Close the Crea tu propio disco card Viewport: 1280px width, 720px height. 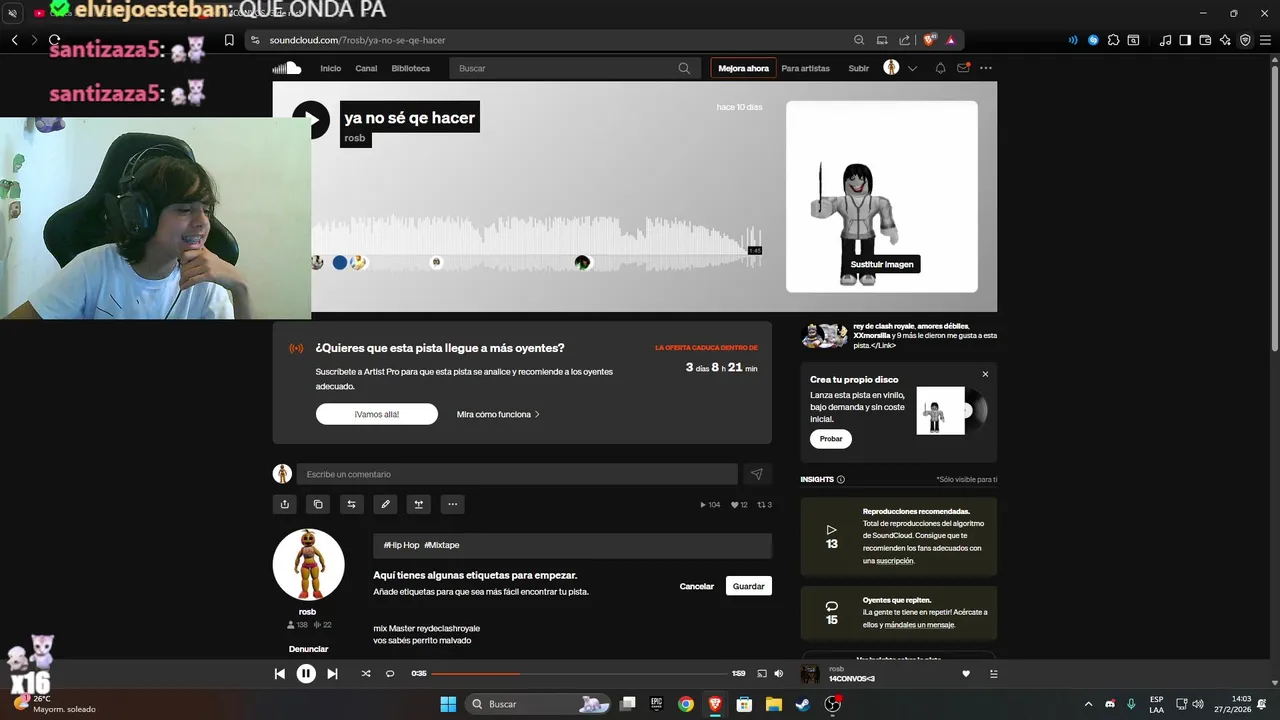coord(985,374)
